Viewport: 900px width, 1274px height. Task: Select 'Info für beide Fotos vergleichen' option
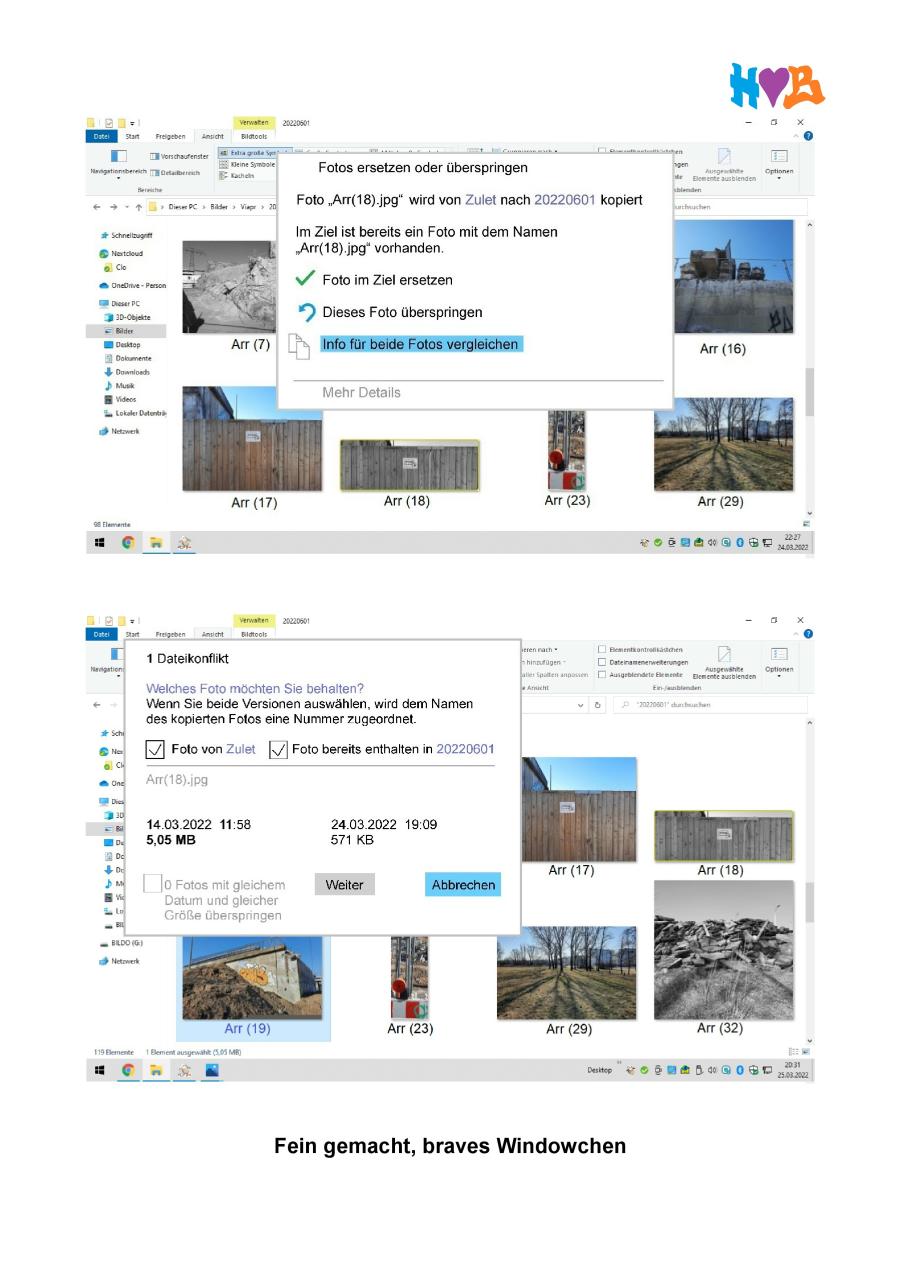[420, 344]
